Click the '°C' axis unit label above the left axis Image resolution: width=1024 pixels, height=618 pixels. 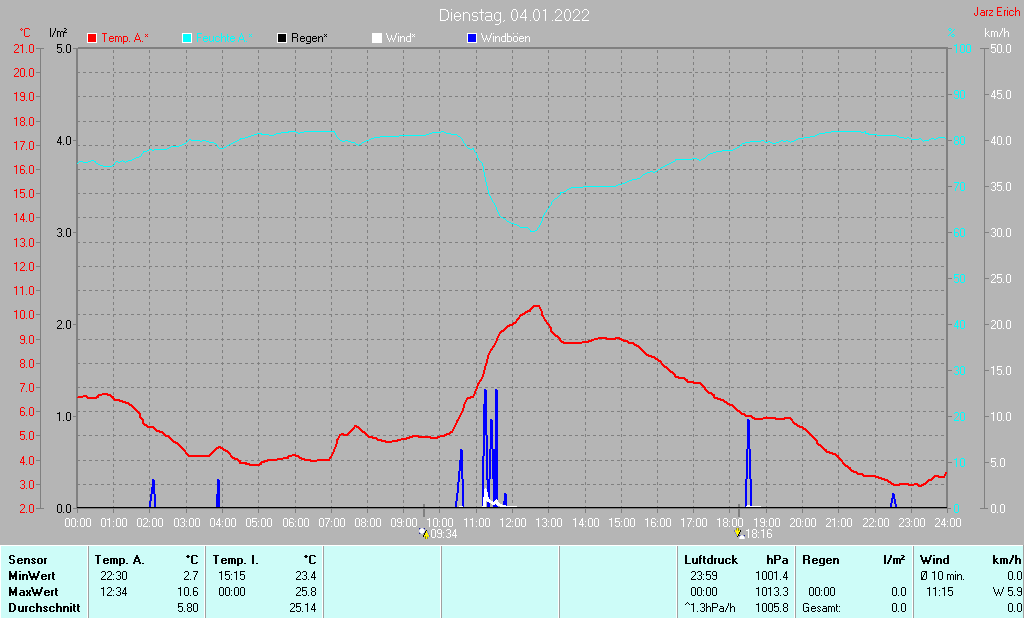click(25, 33)
